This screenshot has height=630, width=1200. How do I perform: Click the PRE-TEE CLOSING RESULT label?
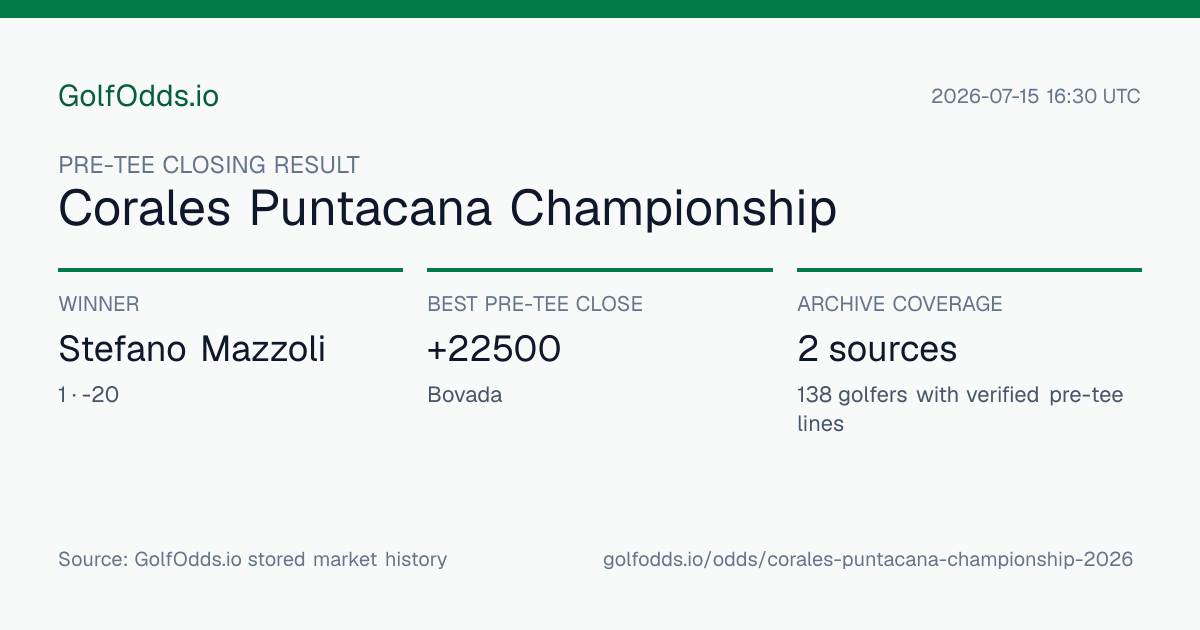(209, 165)
